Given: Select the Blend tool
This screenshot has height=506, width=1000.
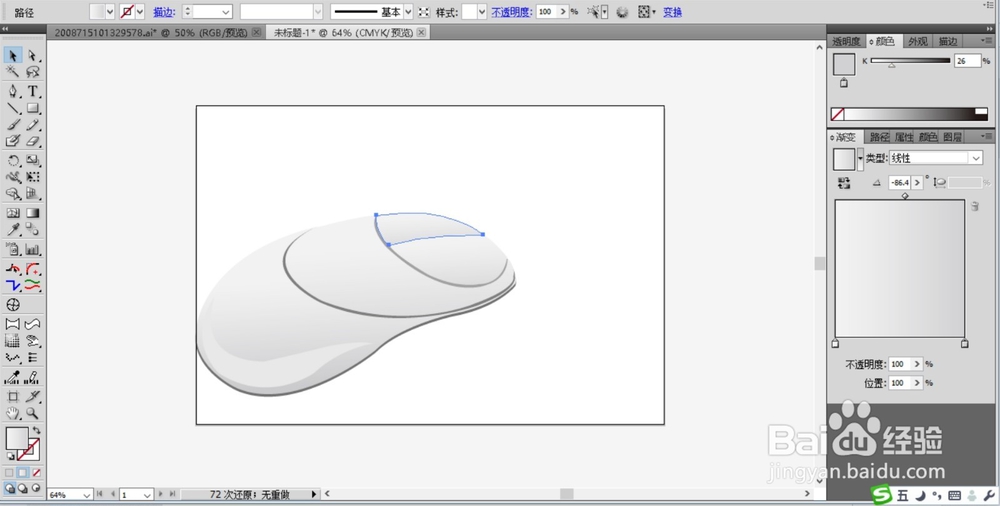Looking at the screenshot, I should pos(33,230).
